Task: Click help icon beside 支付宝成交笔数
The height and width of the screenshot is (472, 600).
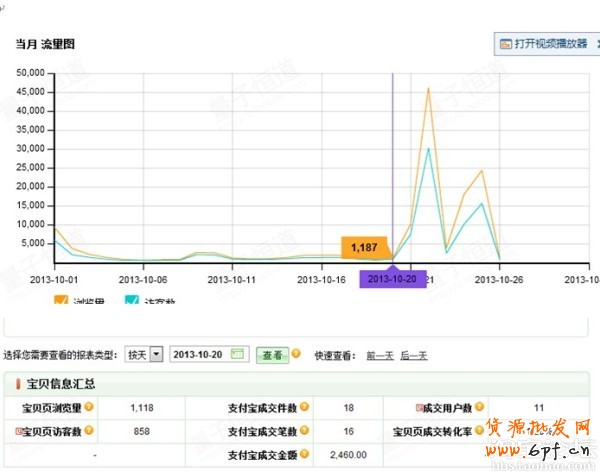Action: coord(304,430)
